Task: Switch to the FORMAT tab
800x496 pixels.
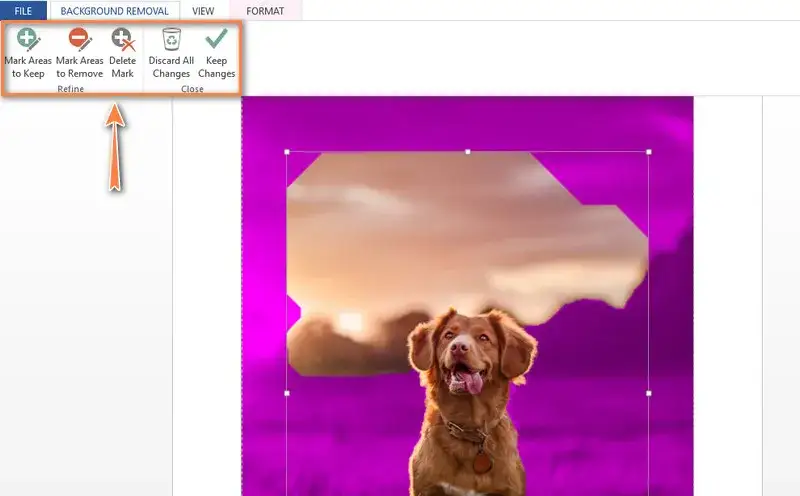Action: 265,11
